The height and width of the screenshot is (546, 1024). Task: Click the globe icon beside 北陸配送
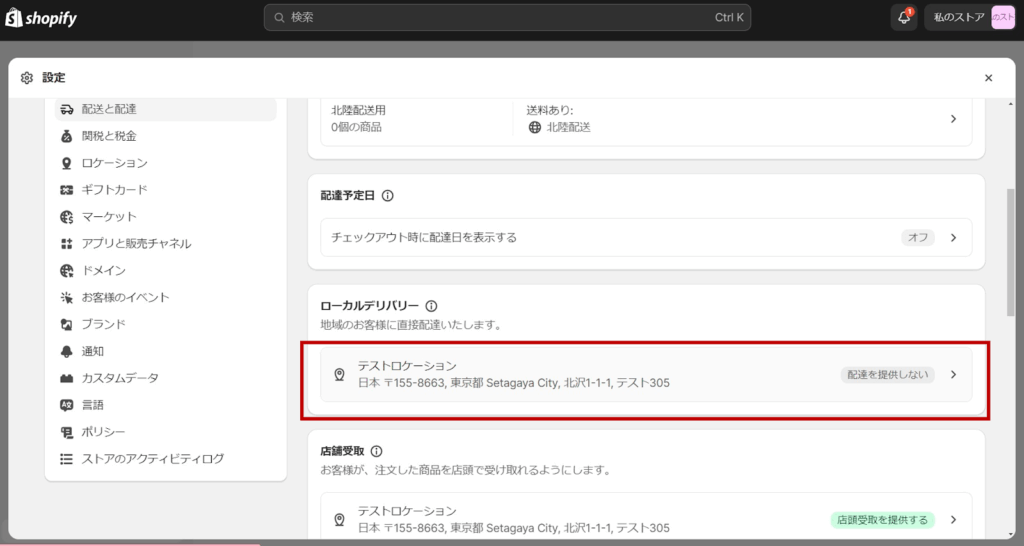pos(535,127)
